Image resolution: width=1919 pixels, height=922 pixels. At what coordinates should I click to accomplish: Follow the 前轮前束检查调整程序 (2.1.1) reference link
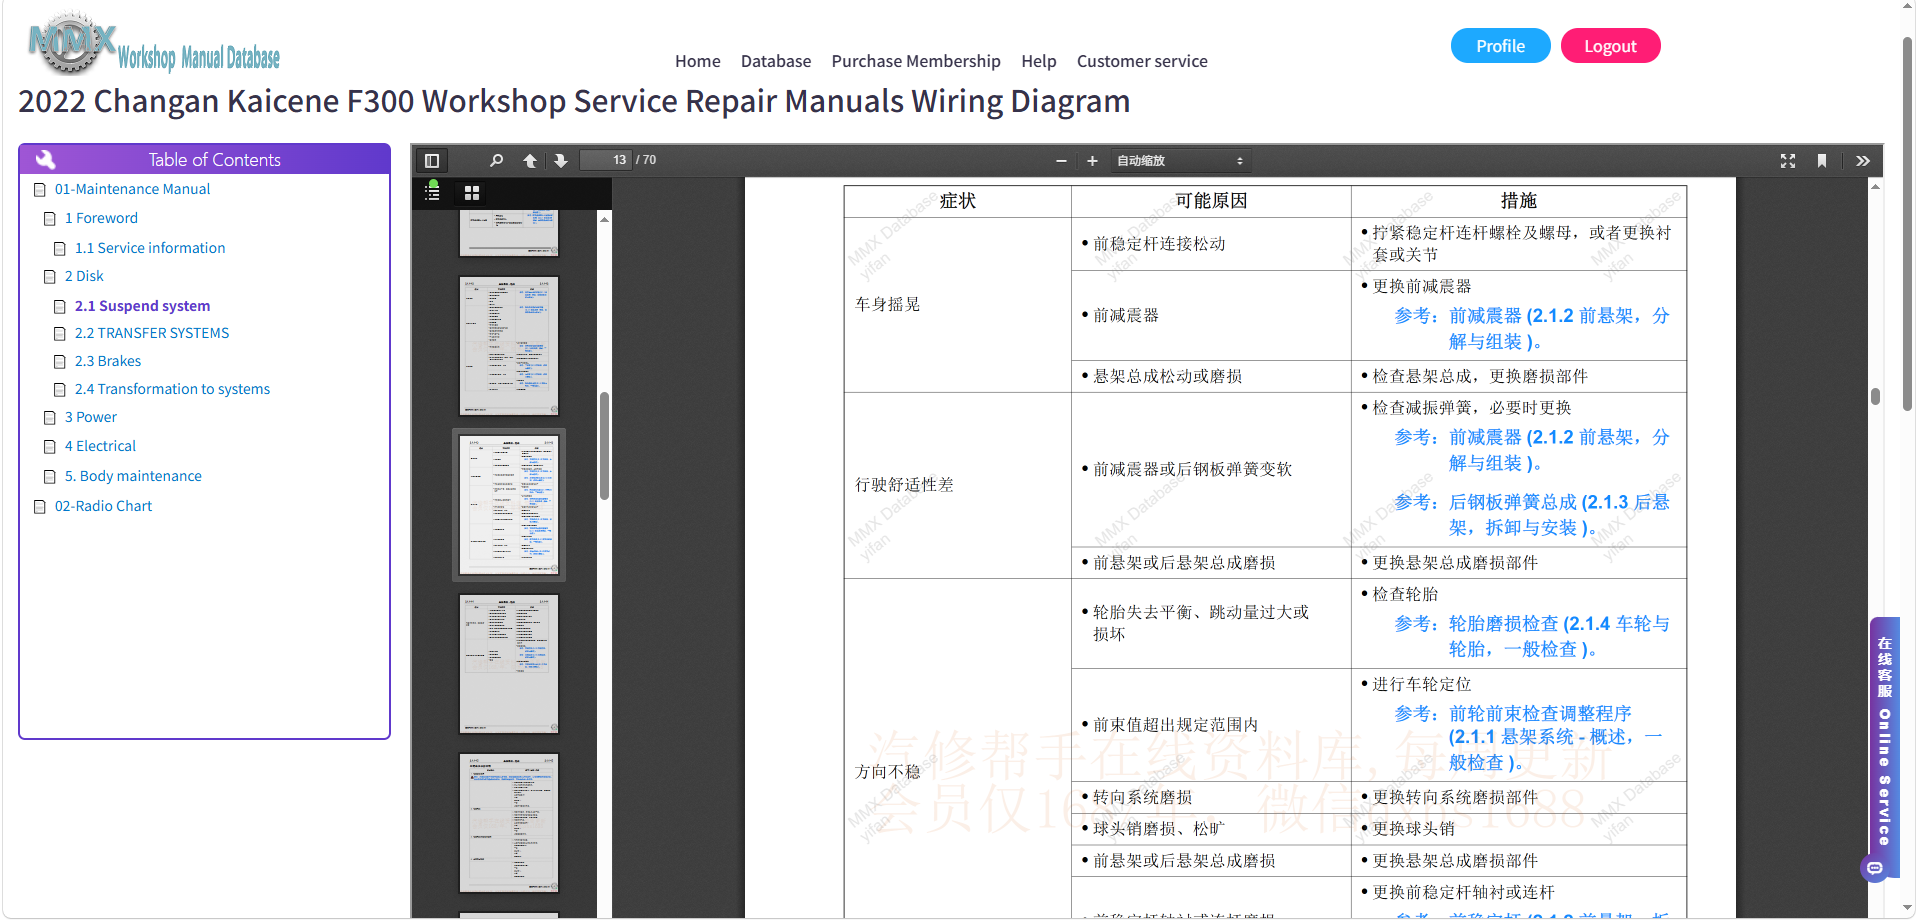click(x=1529, y=738)
